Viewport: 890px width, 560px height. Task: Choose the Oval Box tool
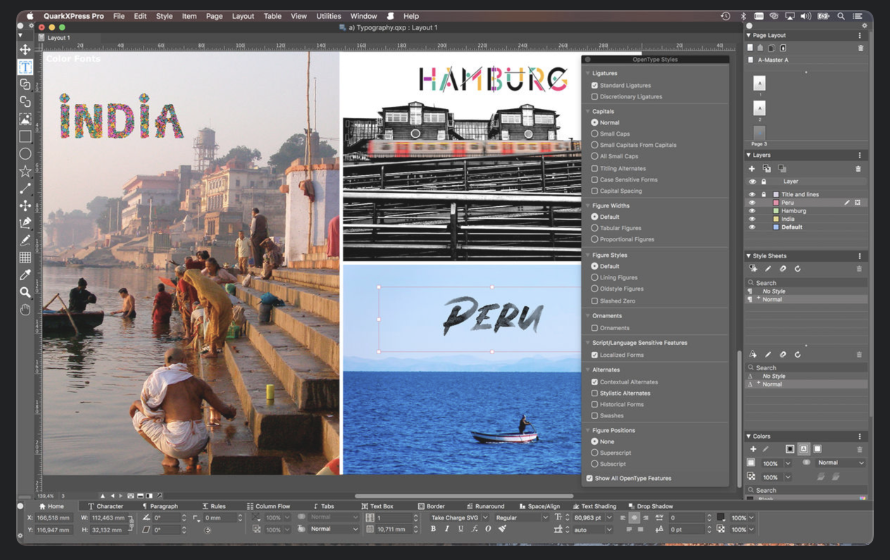[x=25, y=153]
